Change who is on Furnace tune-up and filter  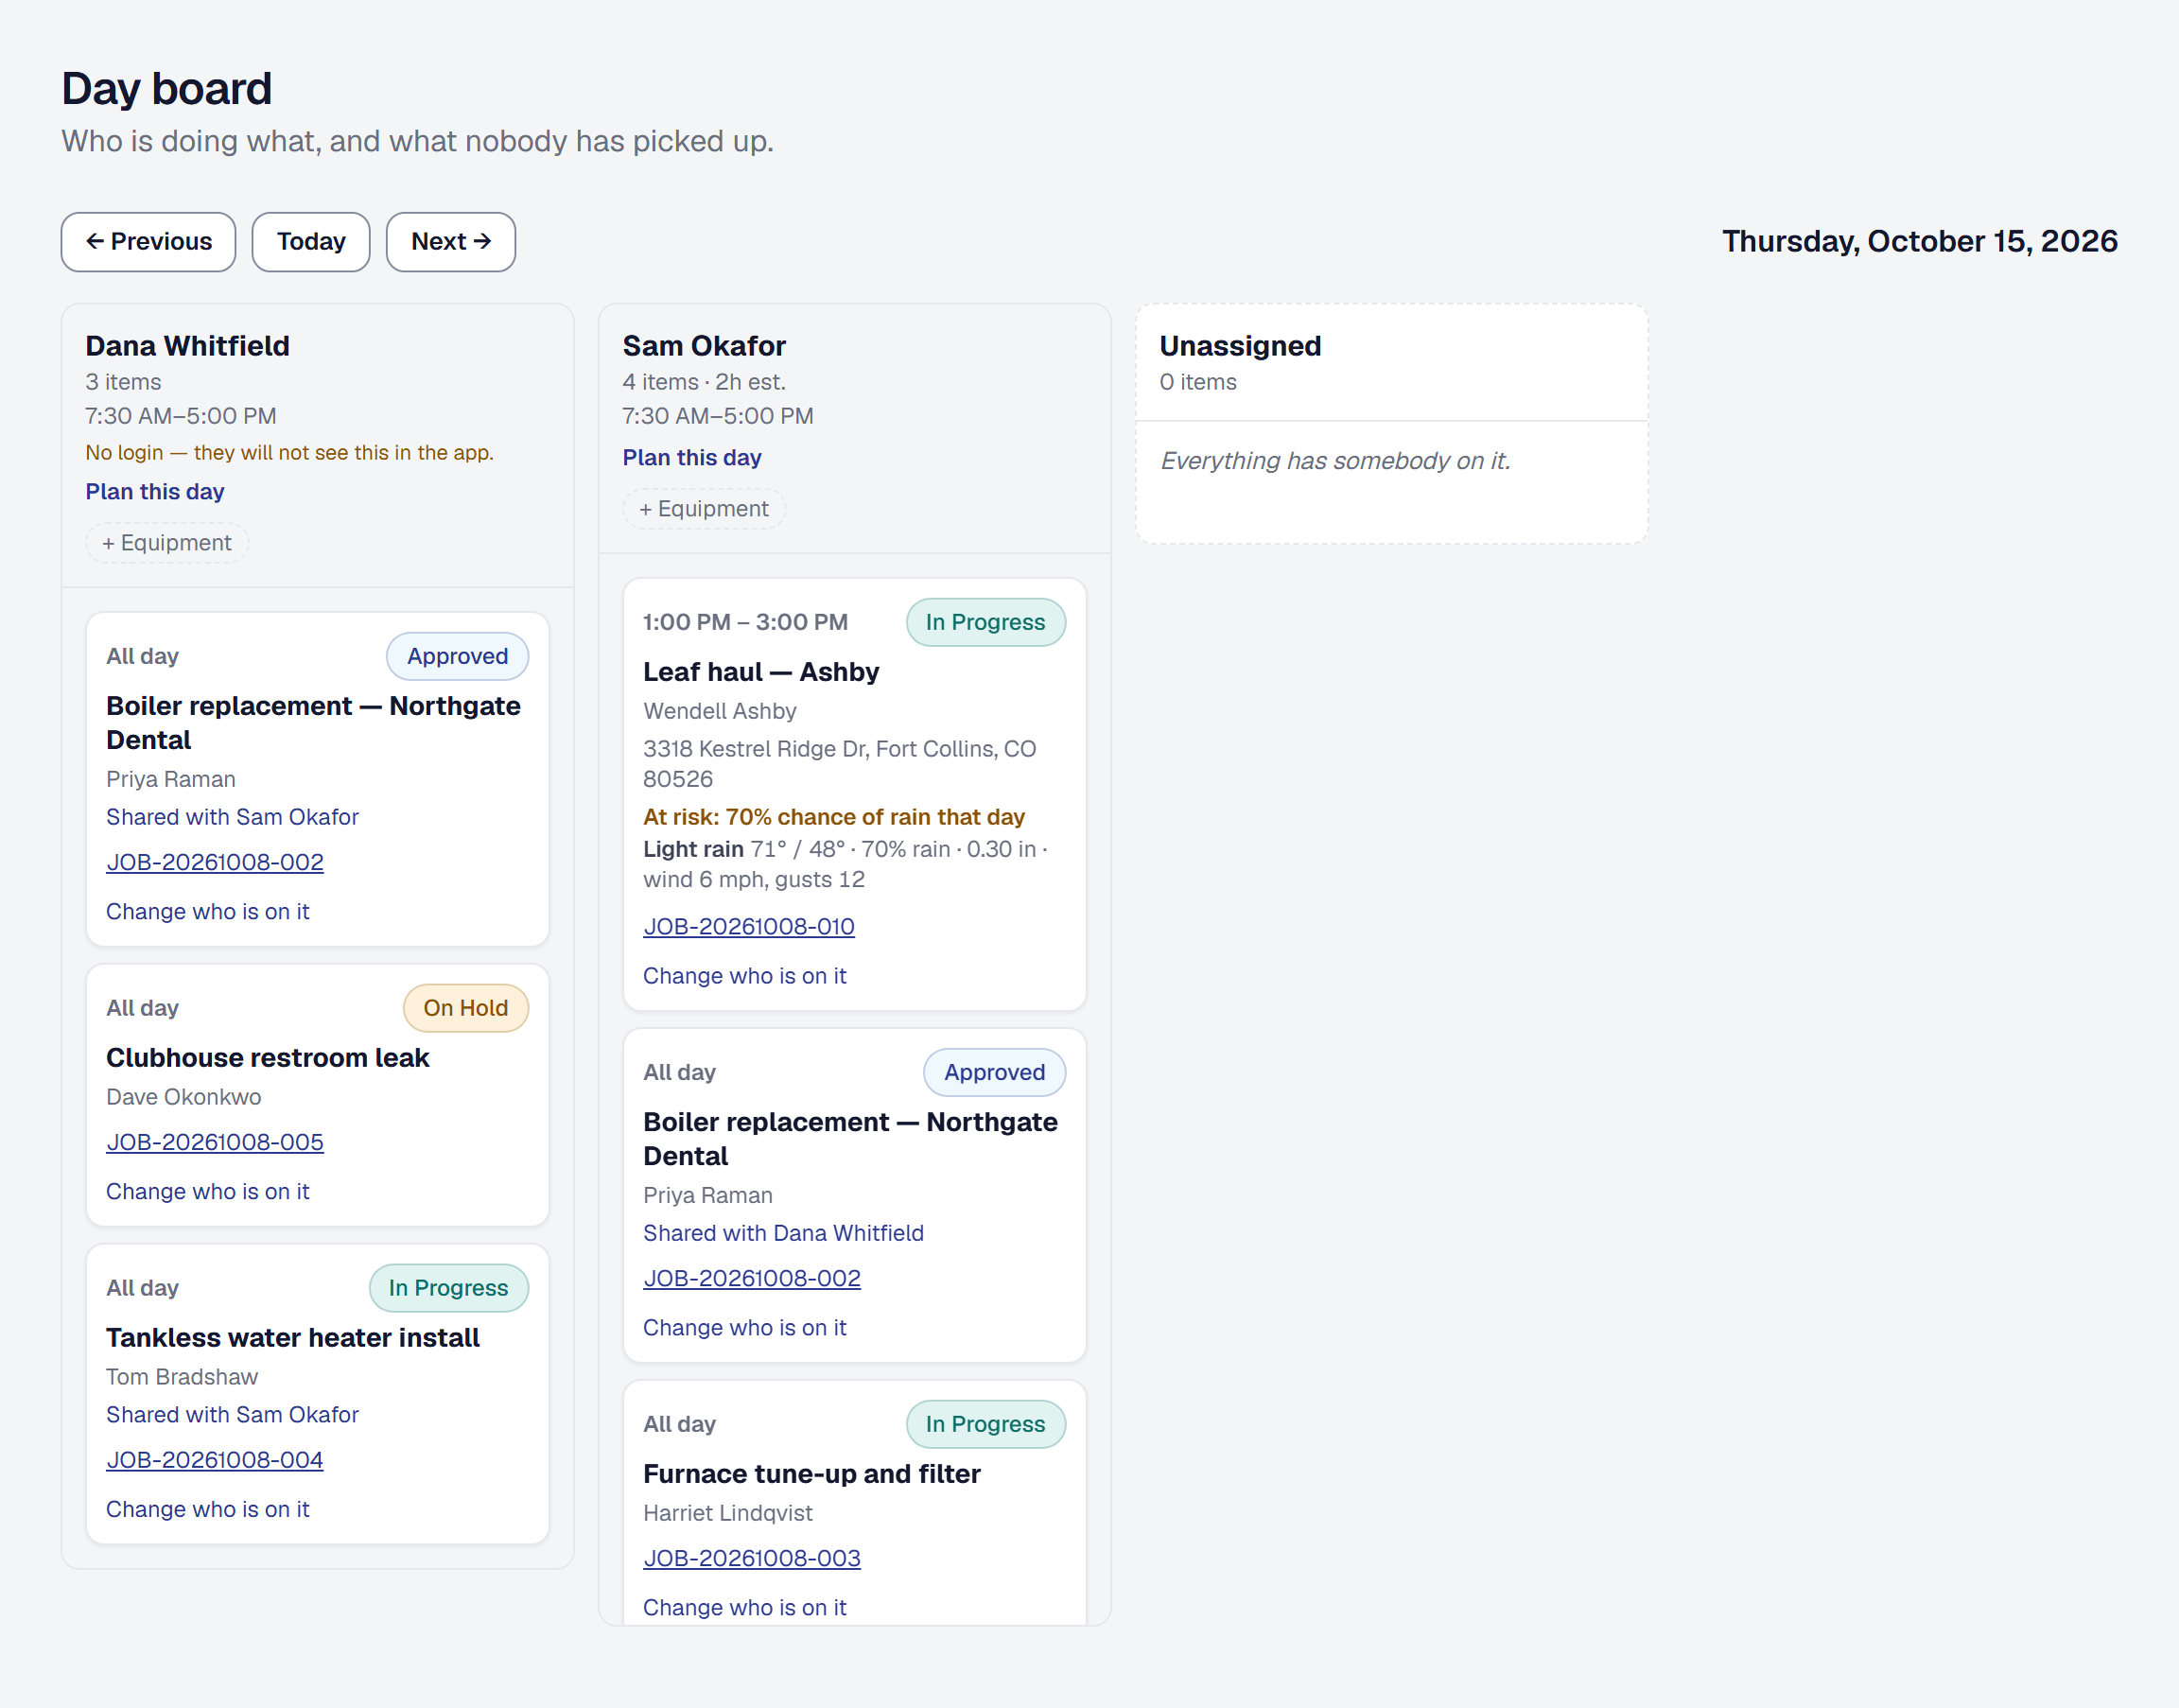tap(745, 1608)
